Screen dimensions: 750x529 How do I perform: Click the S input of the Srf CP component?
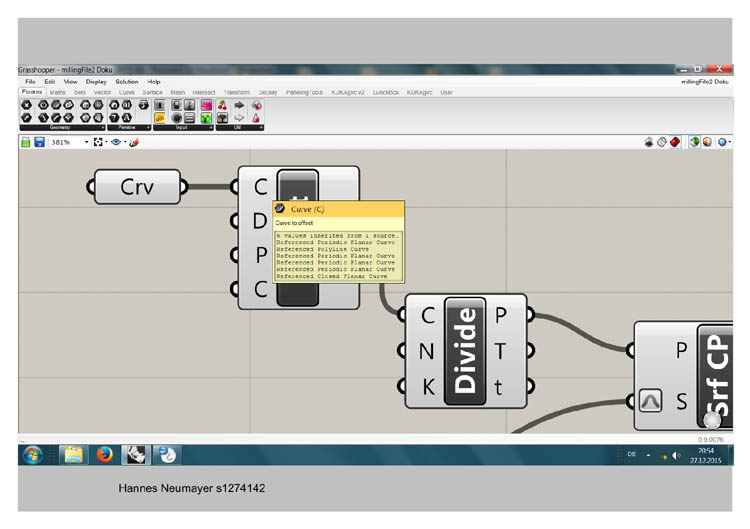pos(682,401)
